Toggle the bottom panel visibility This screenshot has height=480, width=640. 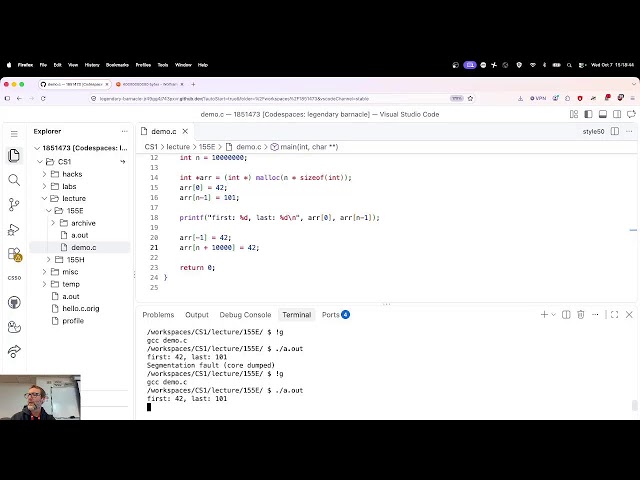point(602,114)
